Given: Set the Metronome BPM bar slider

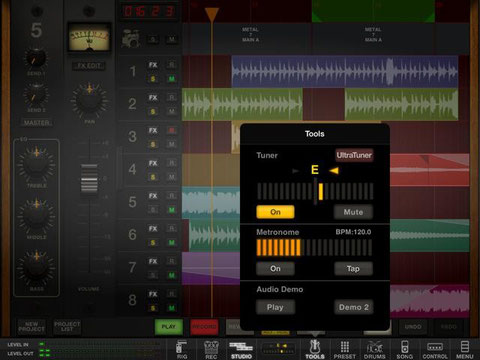Looking at the screenshot, I should 314,248.
